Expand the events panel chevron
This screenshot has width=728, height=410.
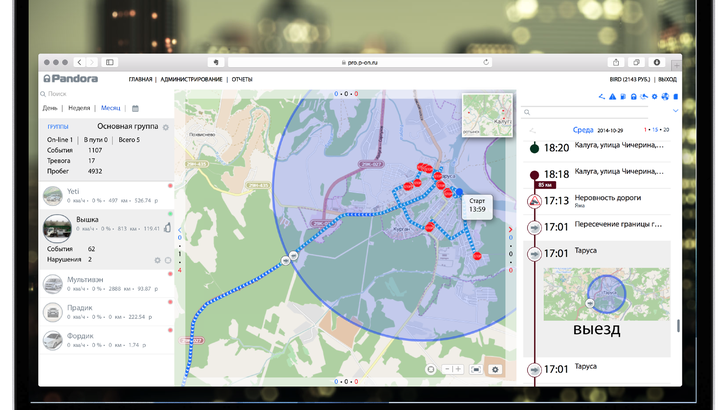click(x=678, y=110)
